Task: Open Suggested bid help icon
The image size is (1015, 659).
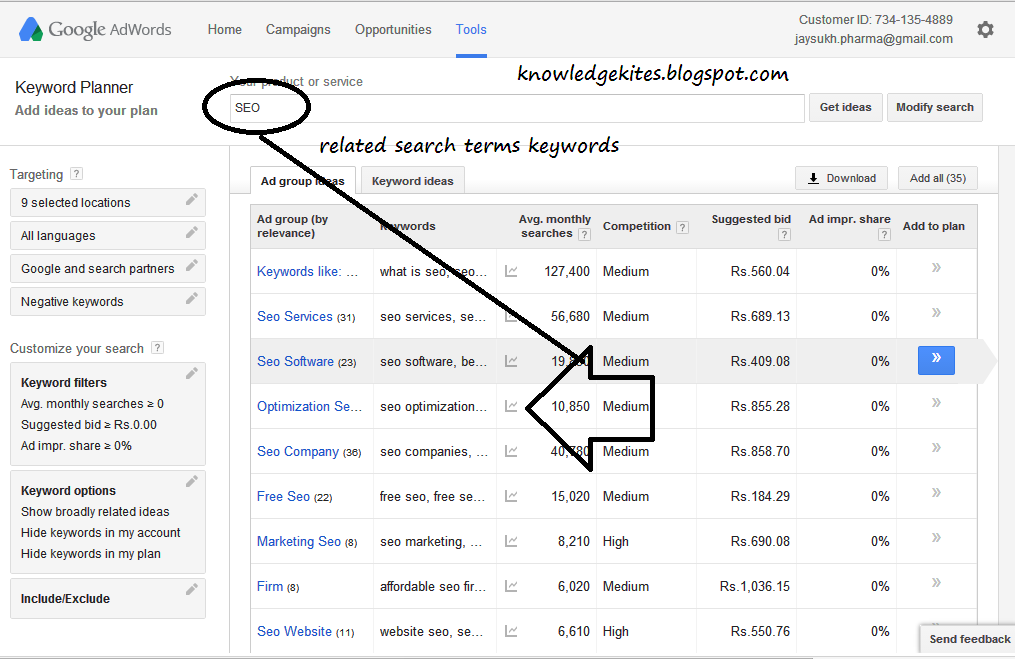Action: point(785,234)
